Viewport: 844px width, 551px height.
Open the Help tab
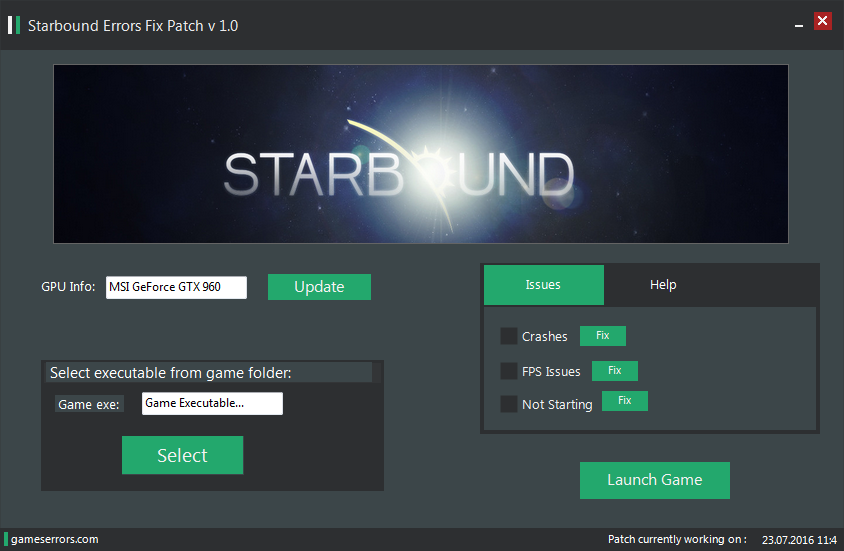663,285
